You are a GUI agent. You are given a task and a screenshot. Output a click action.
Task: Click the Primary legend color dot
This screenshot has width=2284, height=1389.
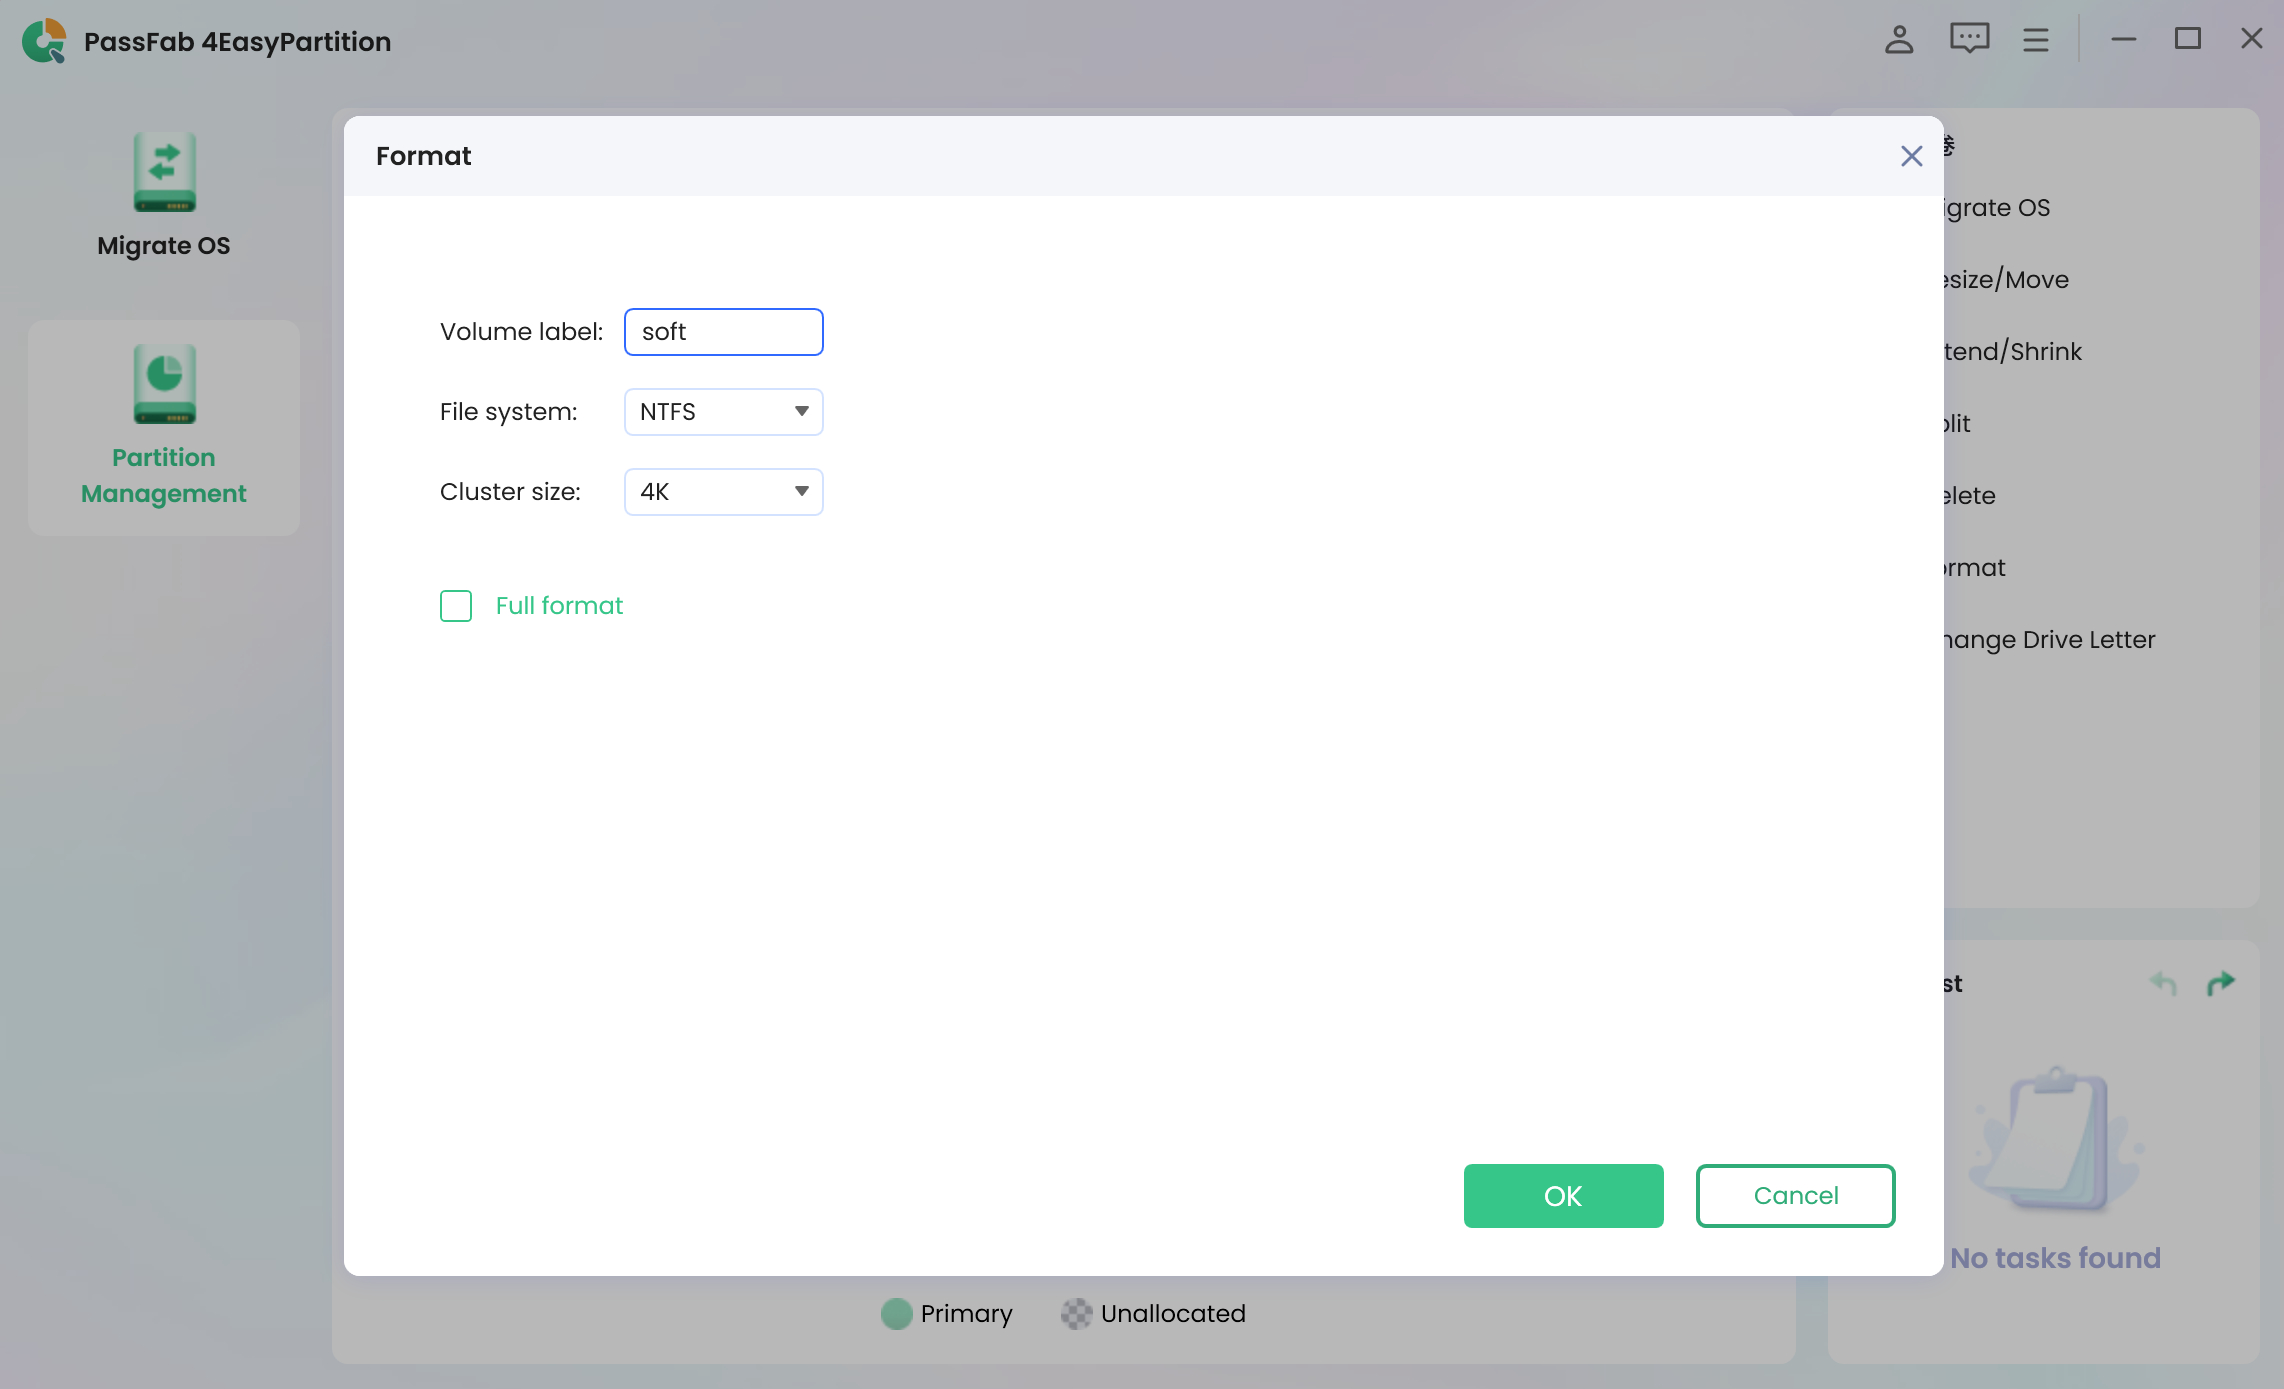897,1313
